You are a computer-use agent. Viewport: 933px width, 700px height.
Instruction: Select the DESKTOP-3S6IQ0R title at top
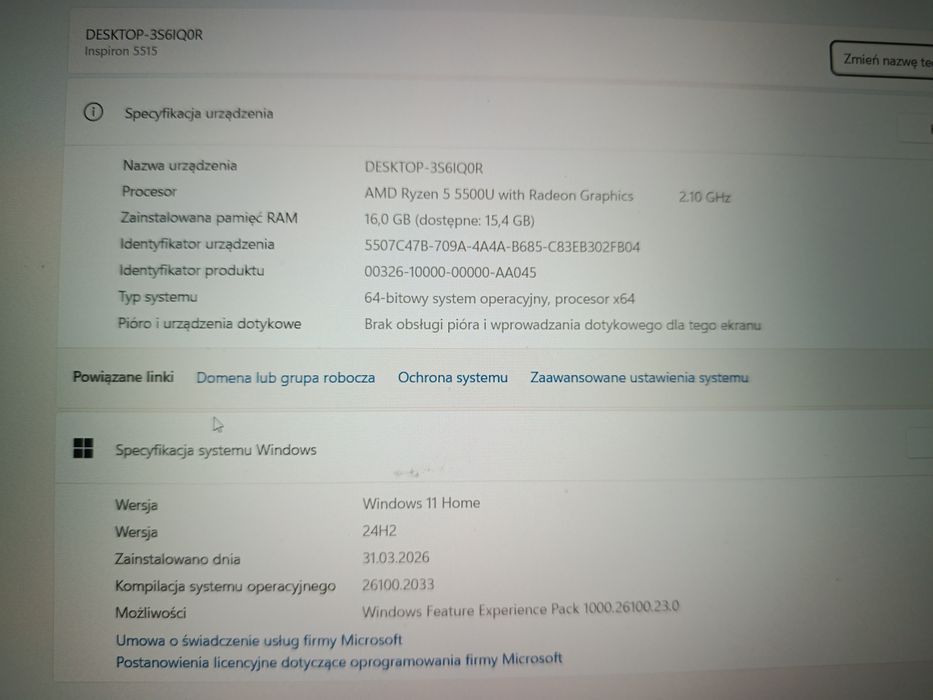144,35
